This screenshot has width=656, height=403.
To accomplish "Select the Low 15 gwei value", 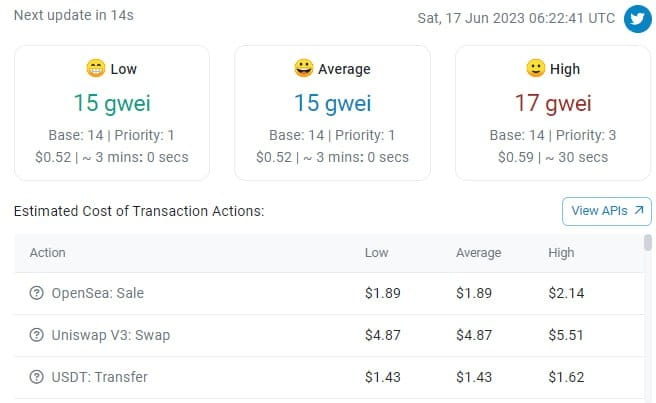I will coord(112,103).
